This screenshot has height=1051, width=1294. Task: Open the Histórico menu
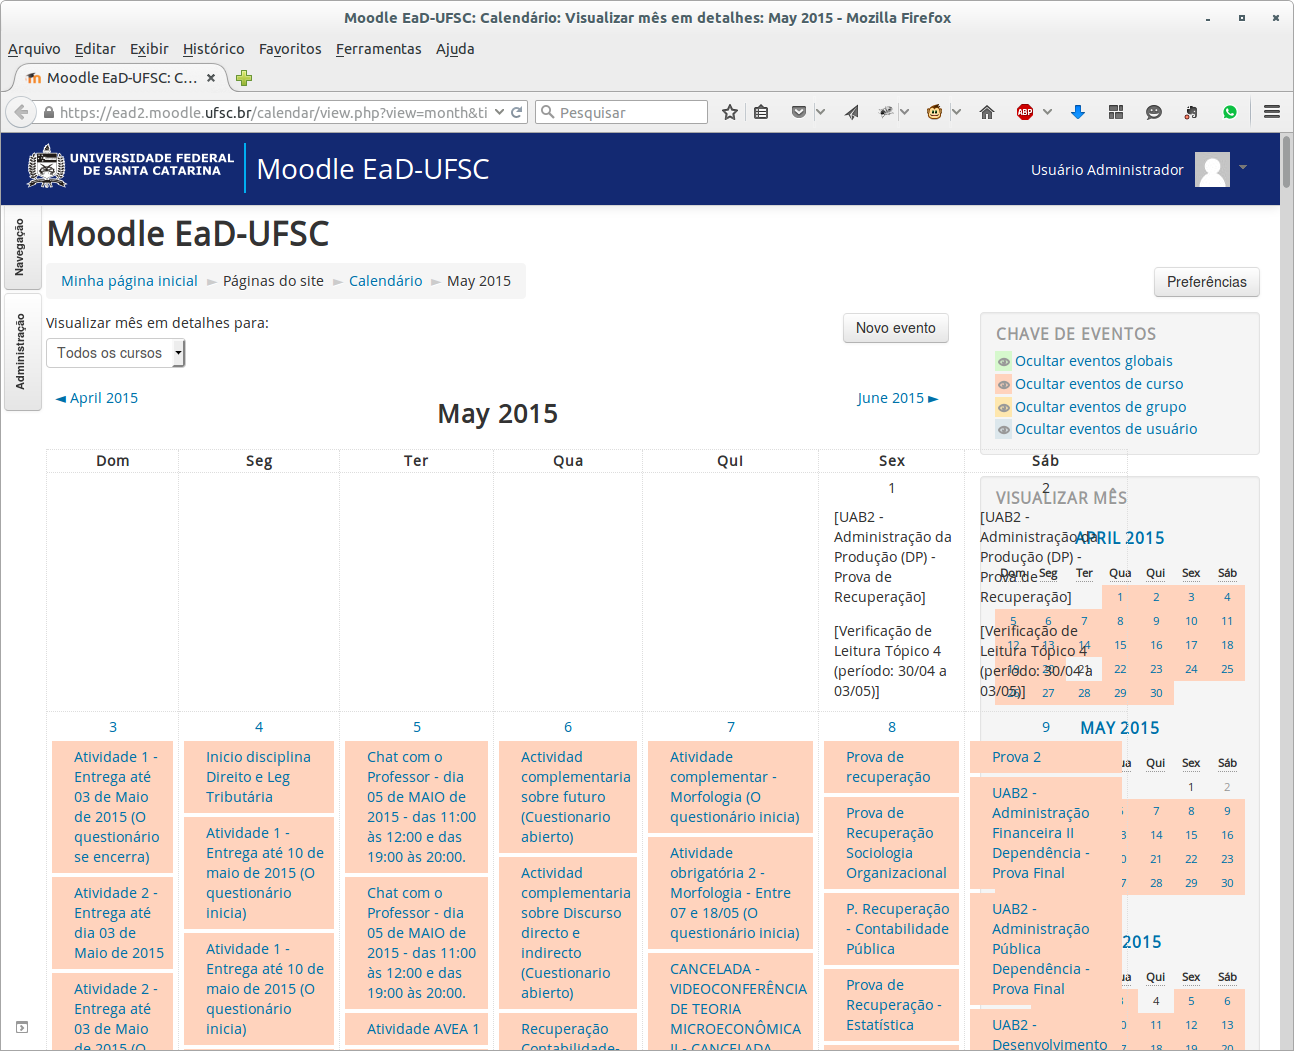(x=214, y=49)
